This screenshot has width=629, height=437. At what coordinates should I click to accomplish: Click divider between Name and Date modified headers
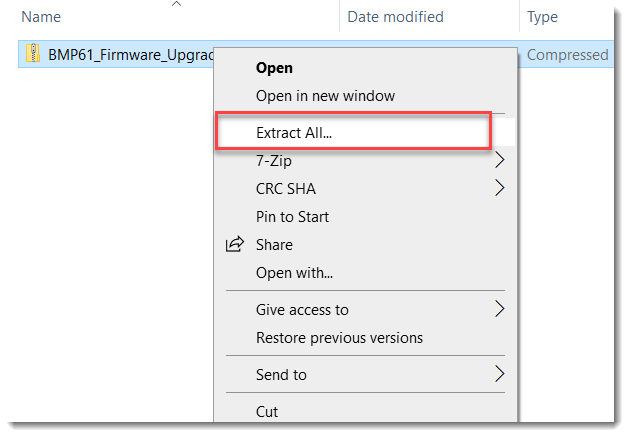[x=340, y=17]
